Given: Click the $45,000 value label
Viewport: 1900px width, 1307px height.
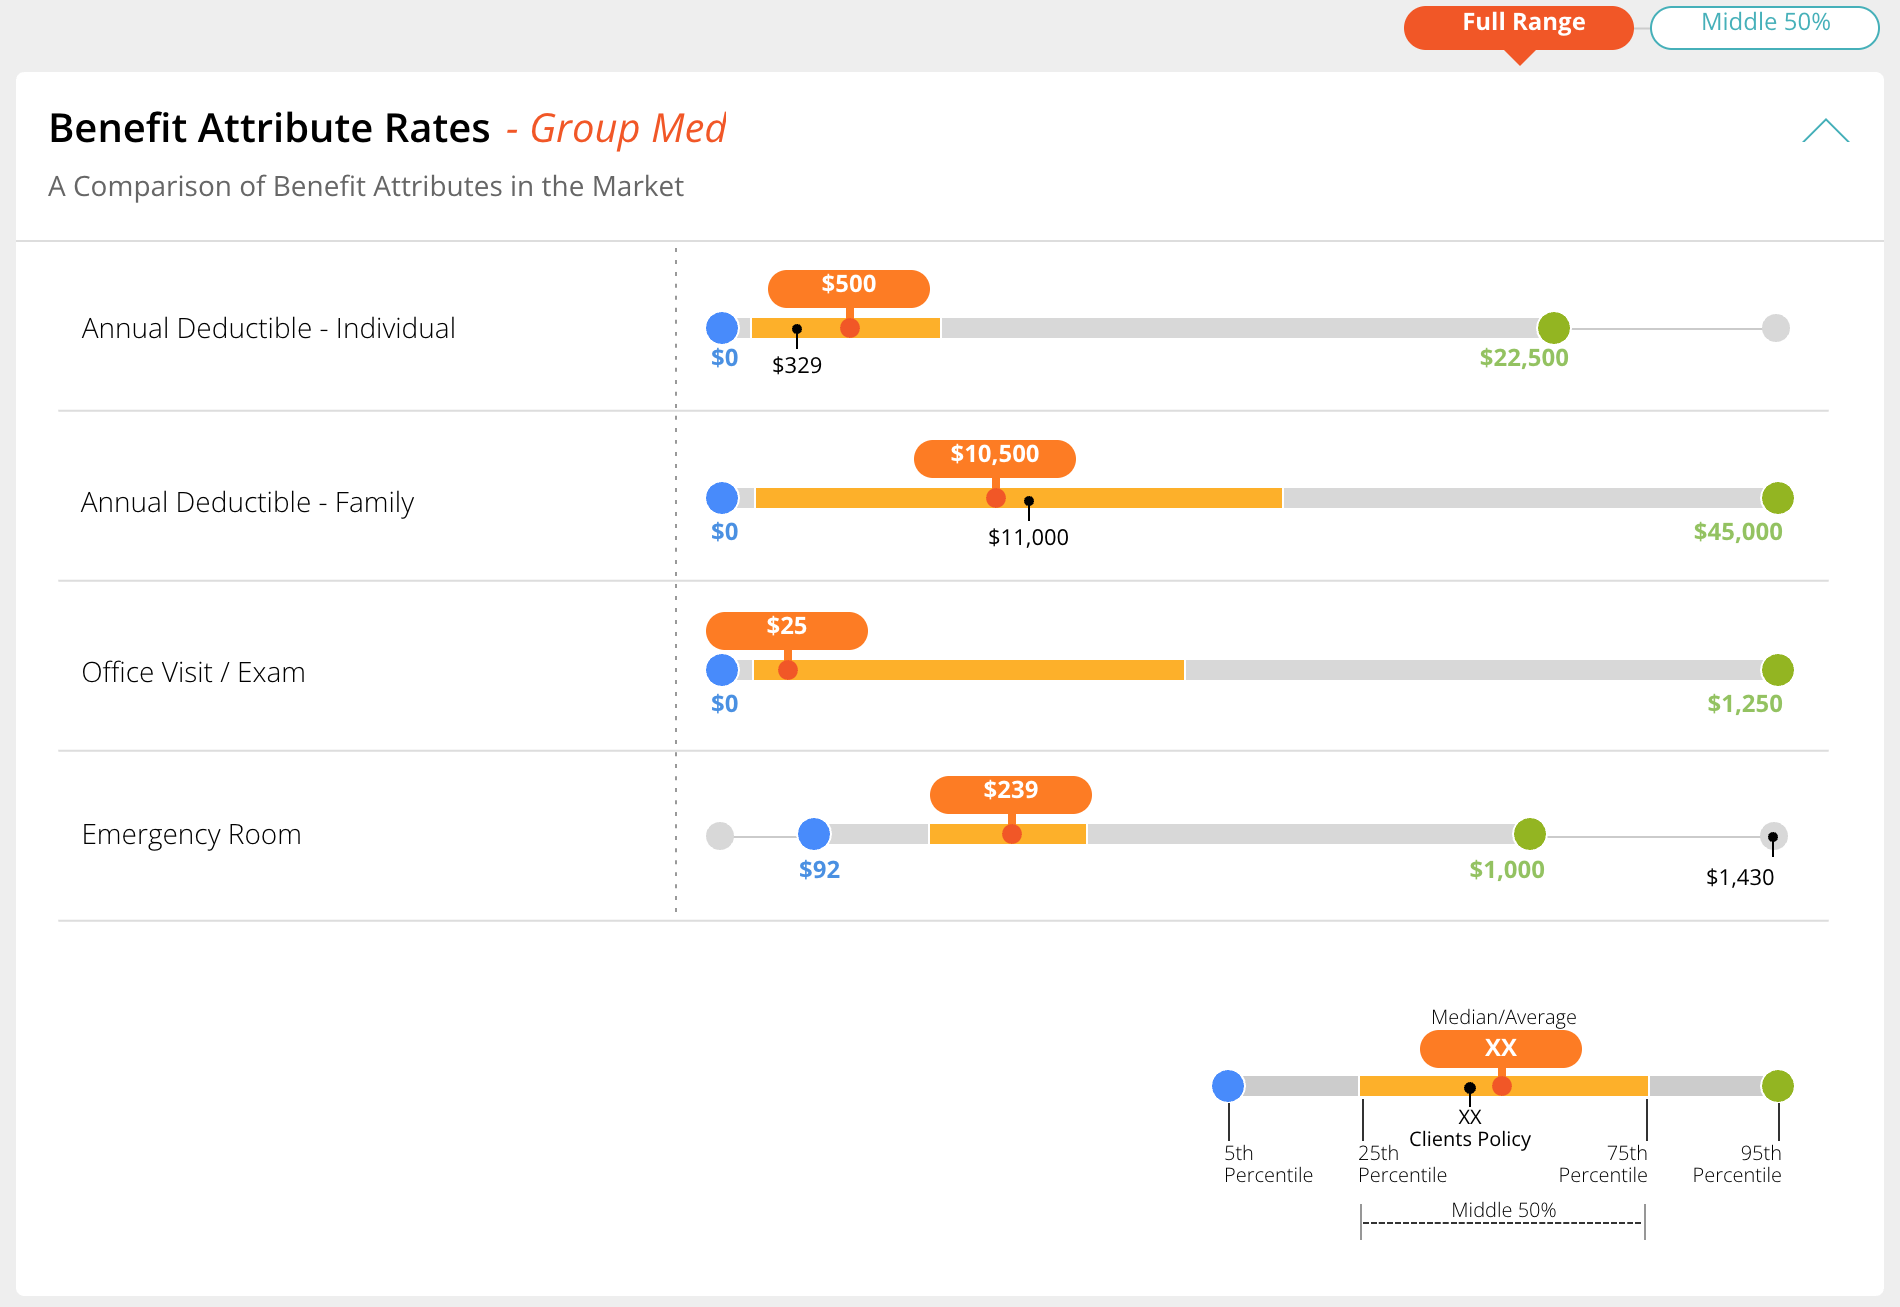Looking at the screenshot, I should (x=1737, y=532).
